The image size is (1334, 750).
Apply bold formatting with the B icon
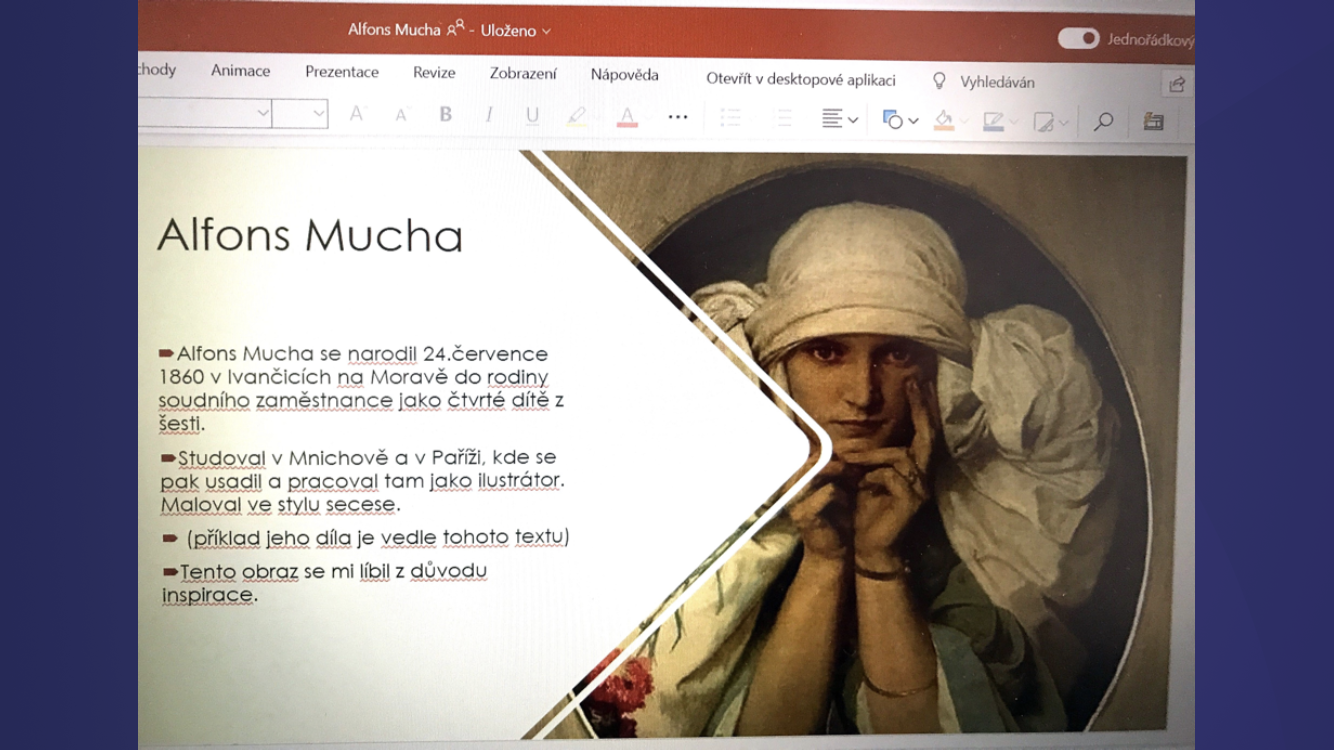pos(446,115)
